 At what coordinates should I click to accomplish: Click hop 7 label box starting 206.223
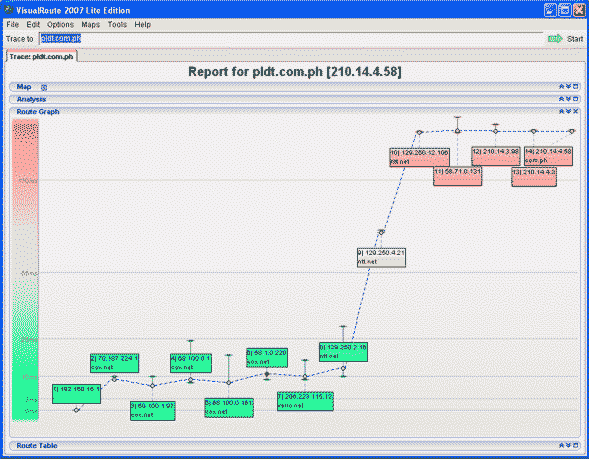click(305, 401)
